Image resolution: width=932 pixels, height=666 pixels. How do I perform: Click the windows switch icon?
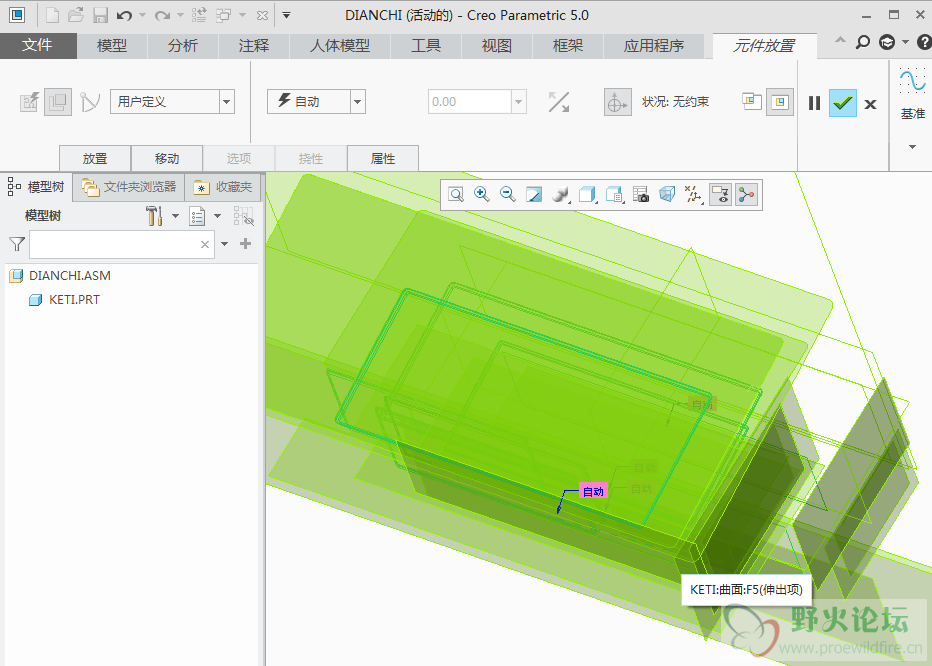[x=224, y=15]
